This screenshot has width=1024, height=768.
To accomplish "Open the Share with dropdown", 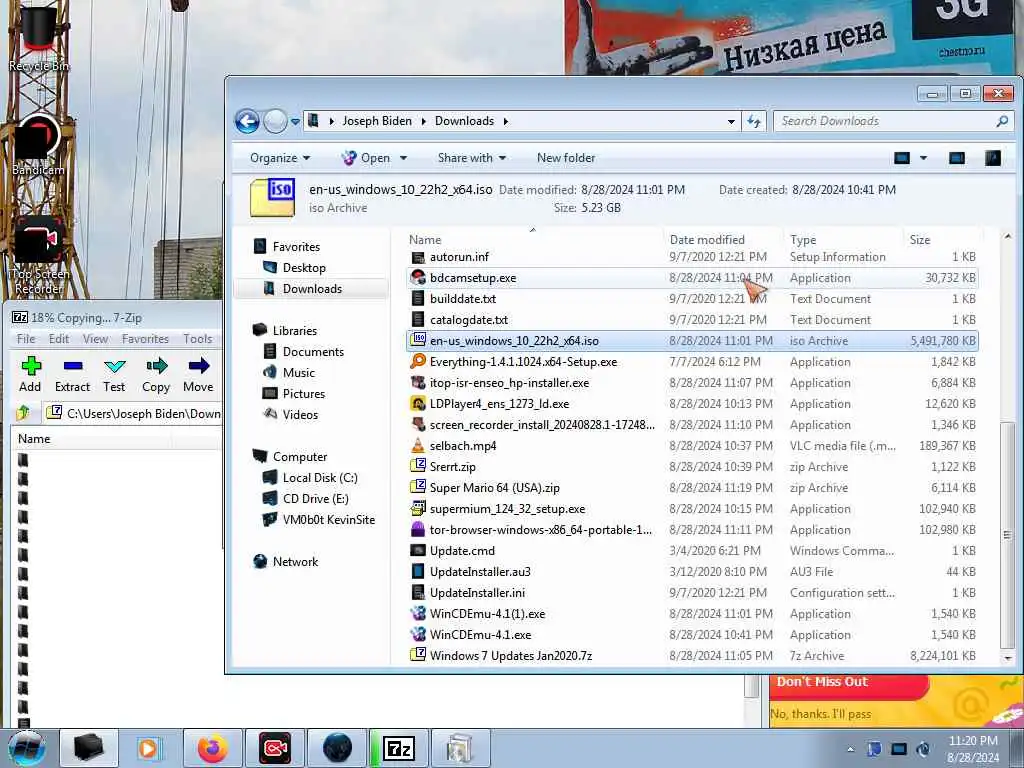I will (472, 158).
